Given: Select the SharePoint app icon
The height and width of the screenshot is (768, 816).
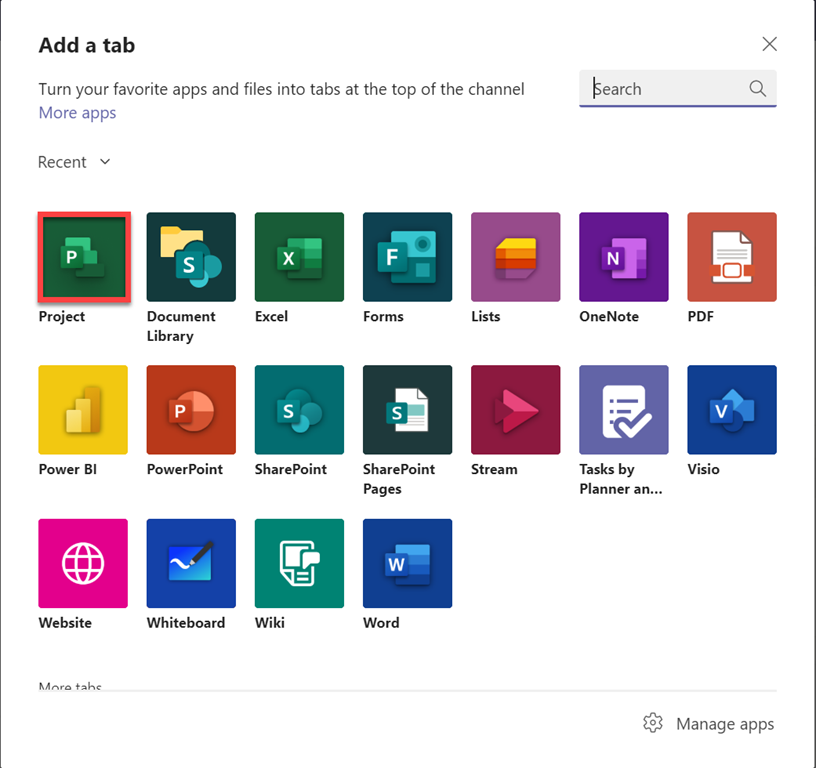Looking at the screenshot, I should click(299, 410).
